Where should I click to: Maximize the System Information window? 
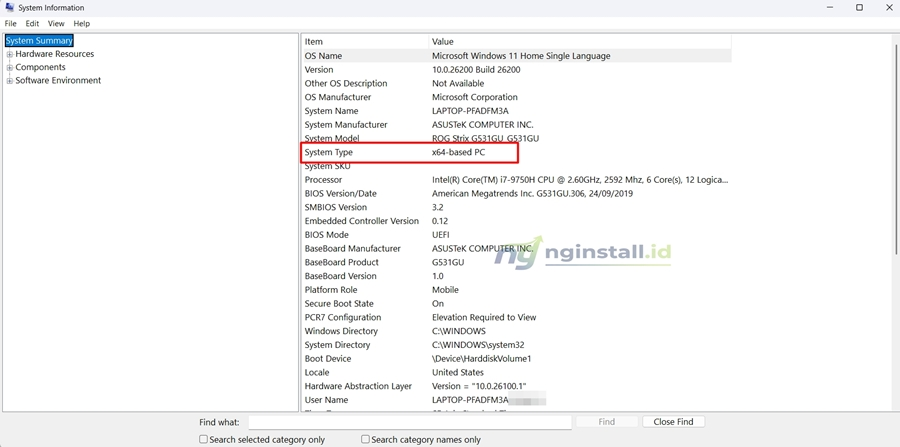[859, 7]
